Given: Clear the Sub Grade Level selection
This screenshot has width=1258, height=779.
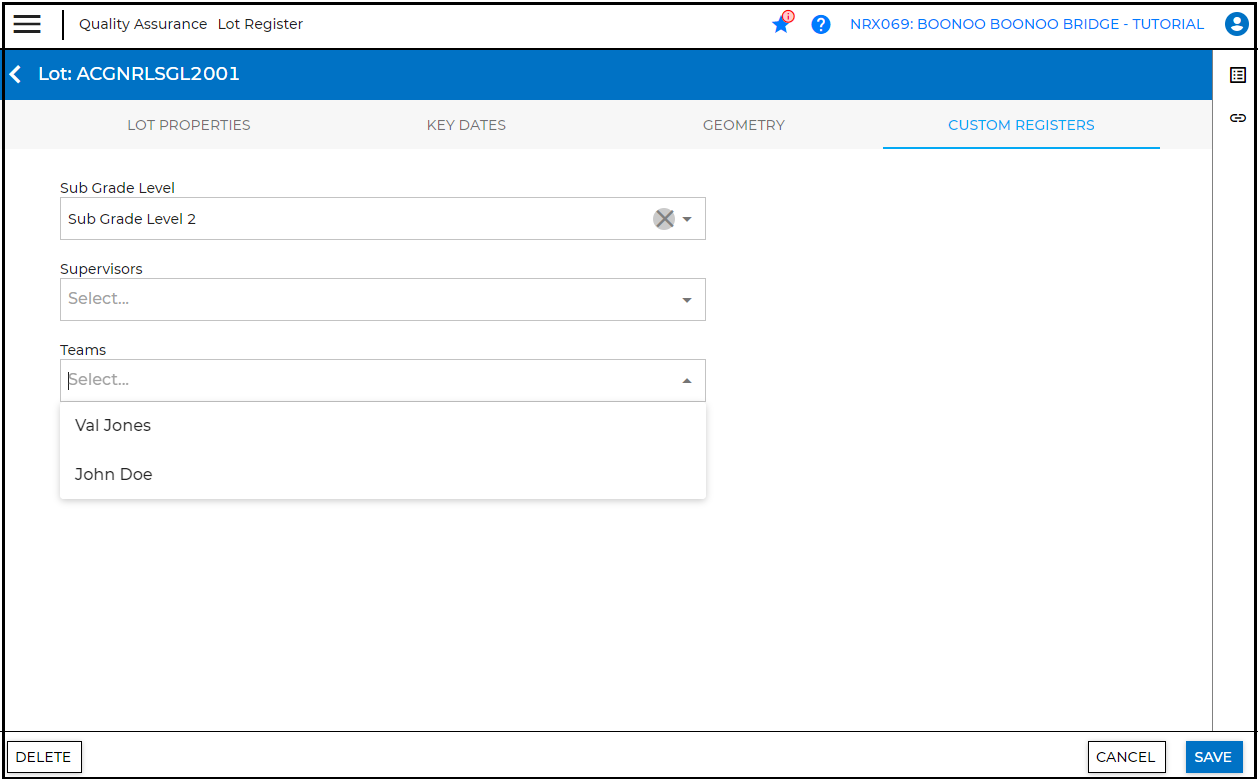Looking at the screenshot, I should [664, 219].
